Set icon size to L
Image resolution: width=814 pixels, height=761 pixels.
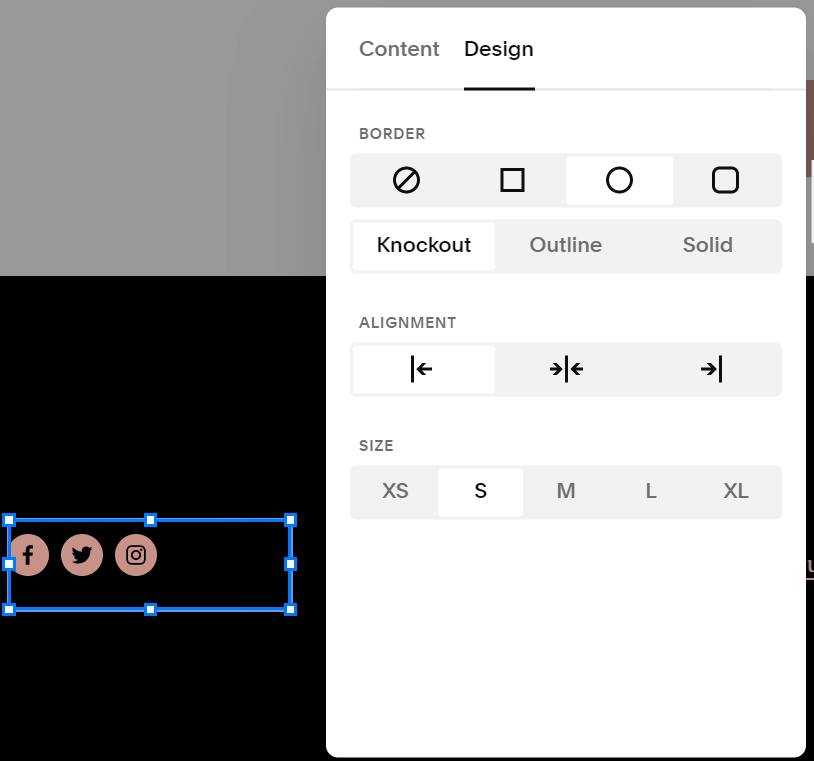651,492
